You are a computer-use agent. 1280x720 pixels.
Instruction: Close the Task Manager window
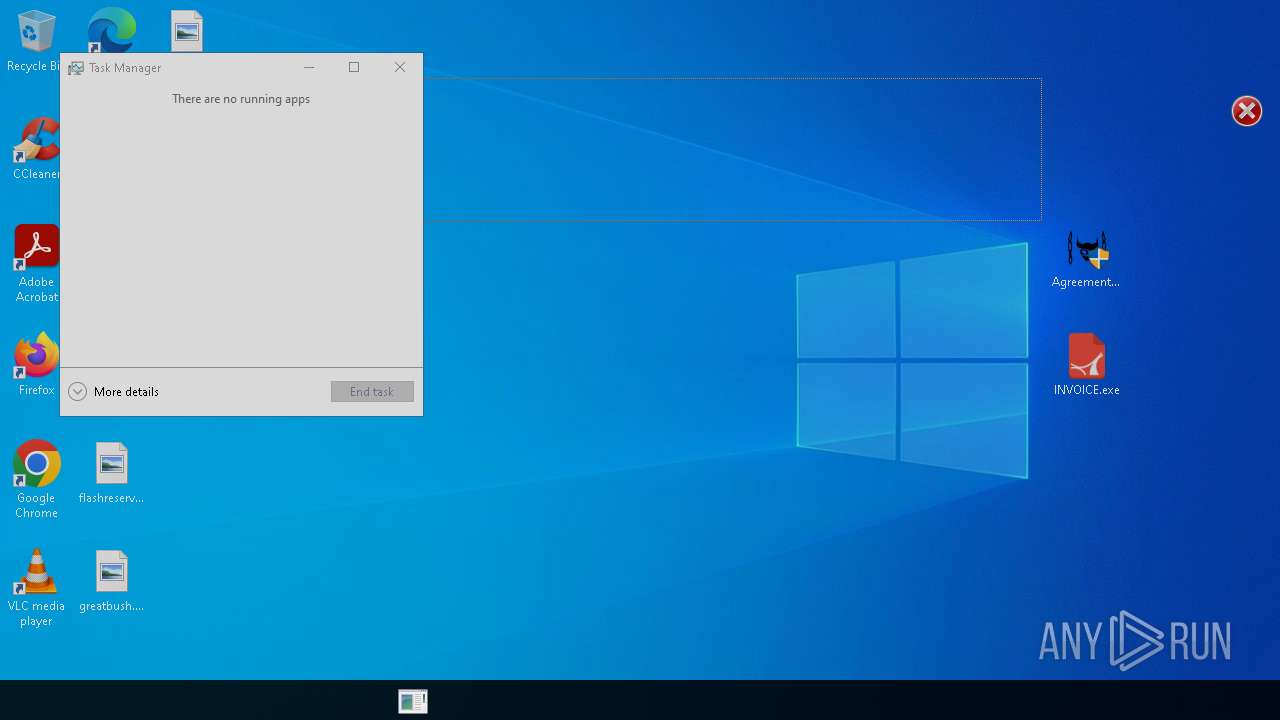(400, 67)
